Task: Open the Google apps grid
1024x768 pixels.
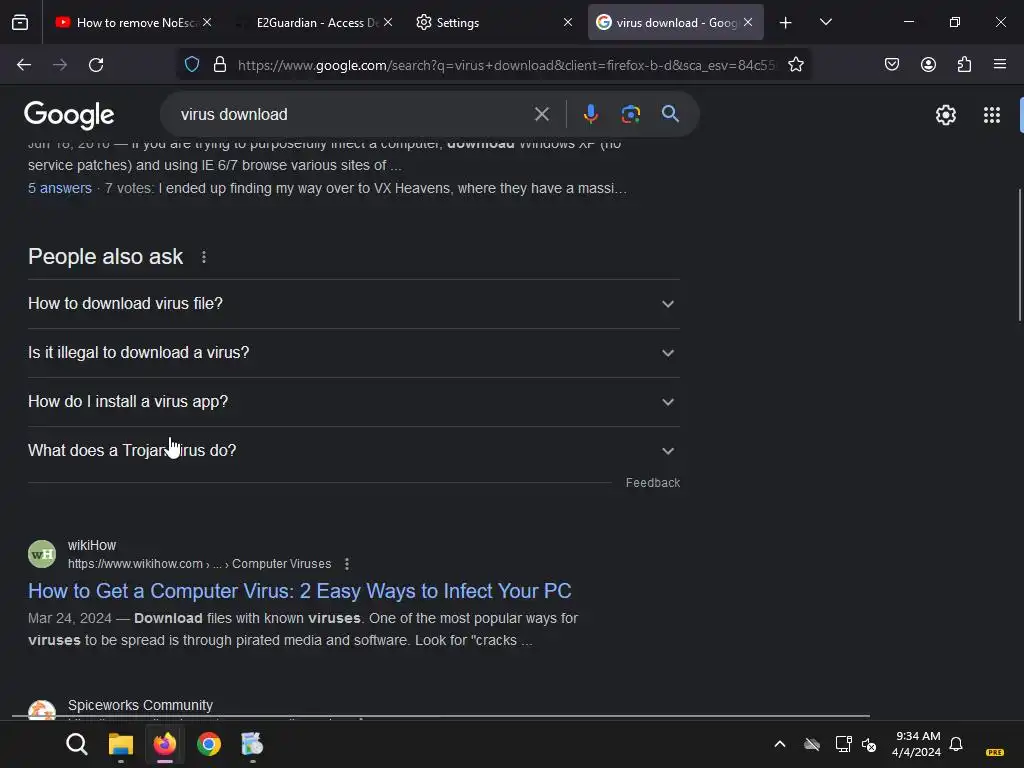Action: [x=991, y=115]
